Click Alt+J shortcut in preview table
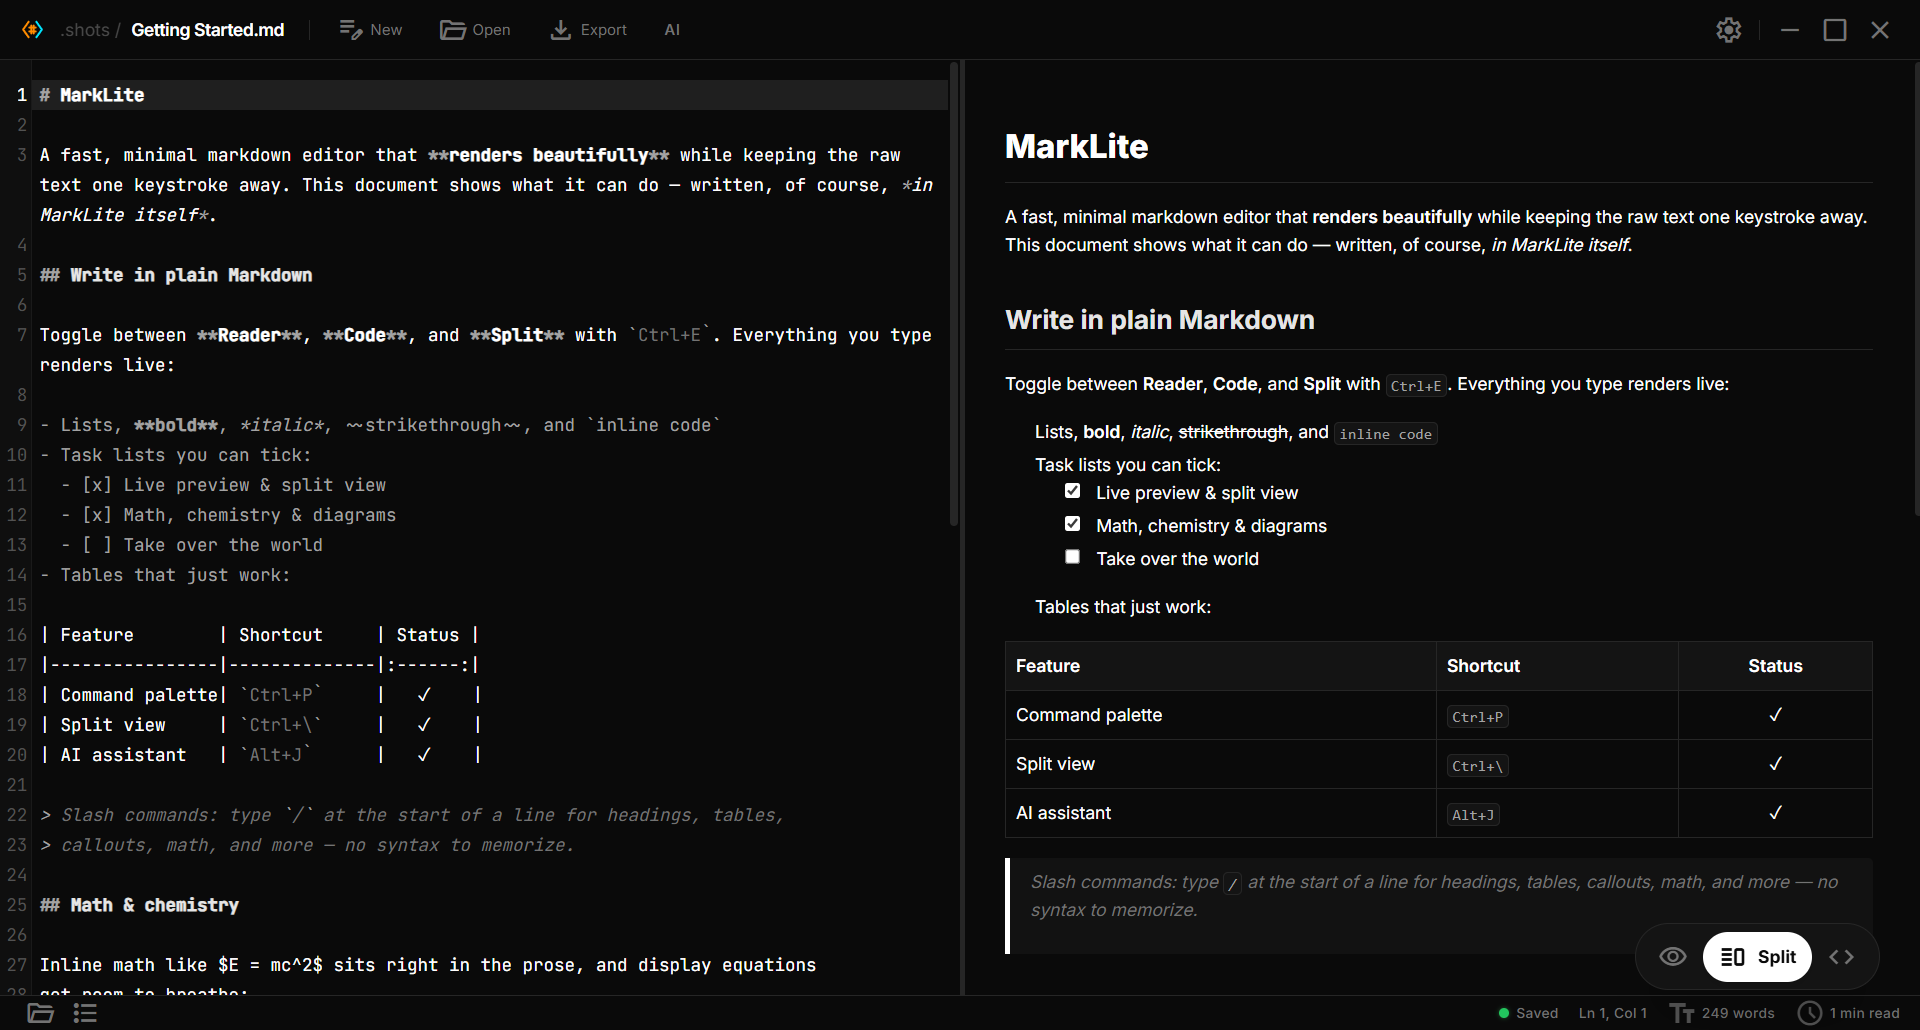Viewport: 1920px width, 1030px height. 1473,815
